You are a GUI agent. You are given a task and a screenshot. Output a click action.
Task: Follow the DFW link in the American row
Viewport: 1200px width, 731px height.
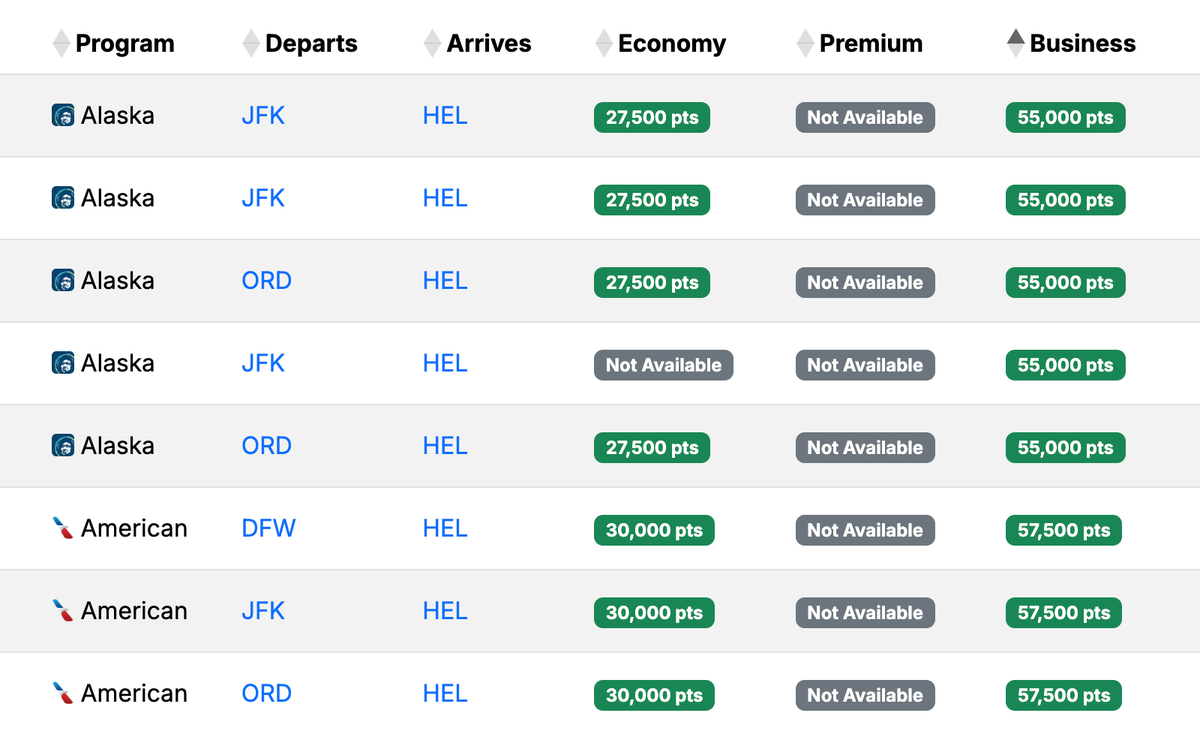(268, 528)
